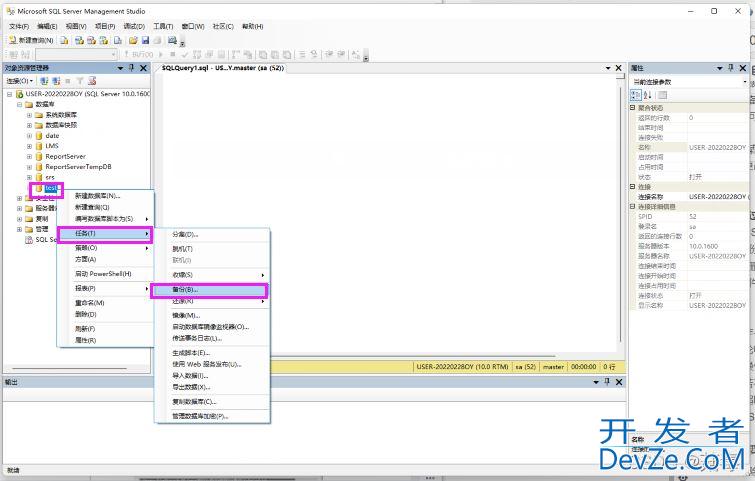
Task: Click 新建数据库(N)... in the context menu
Action: click(x=98, y=196)
